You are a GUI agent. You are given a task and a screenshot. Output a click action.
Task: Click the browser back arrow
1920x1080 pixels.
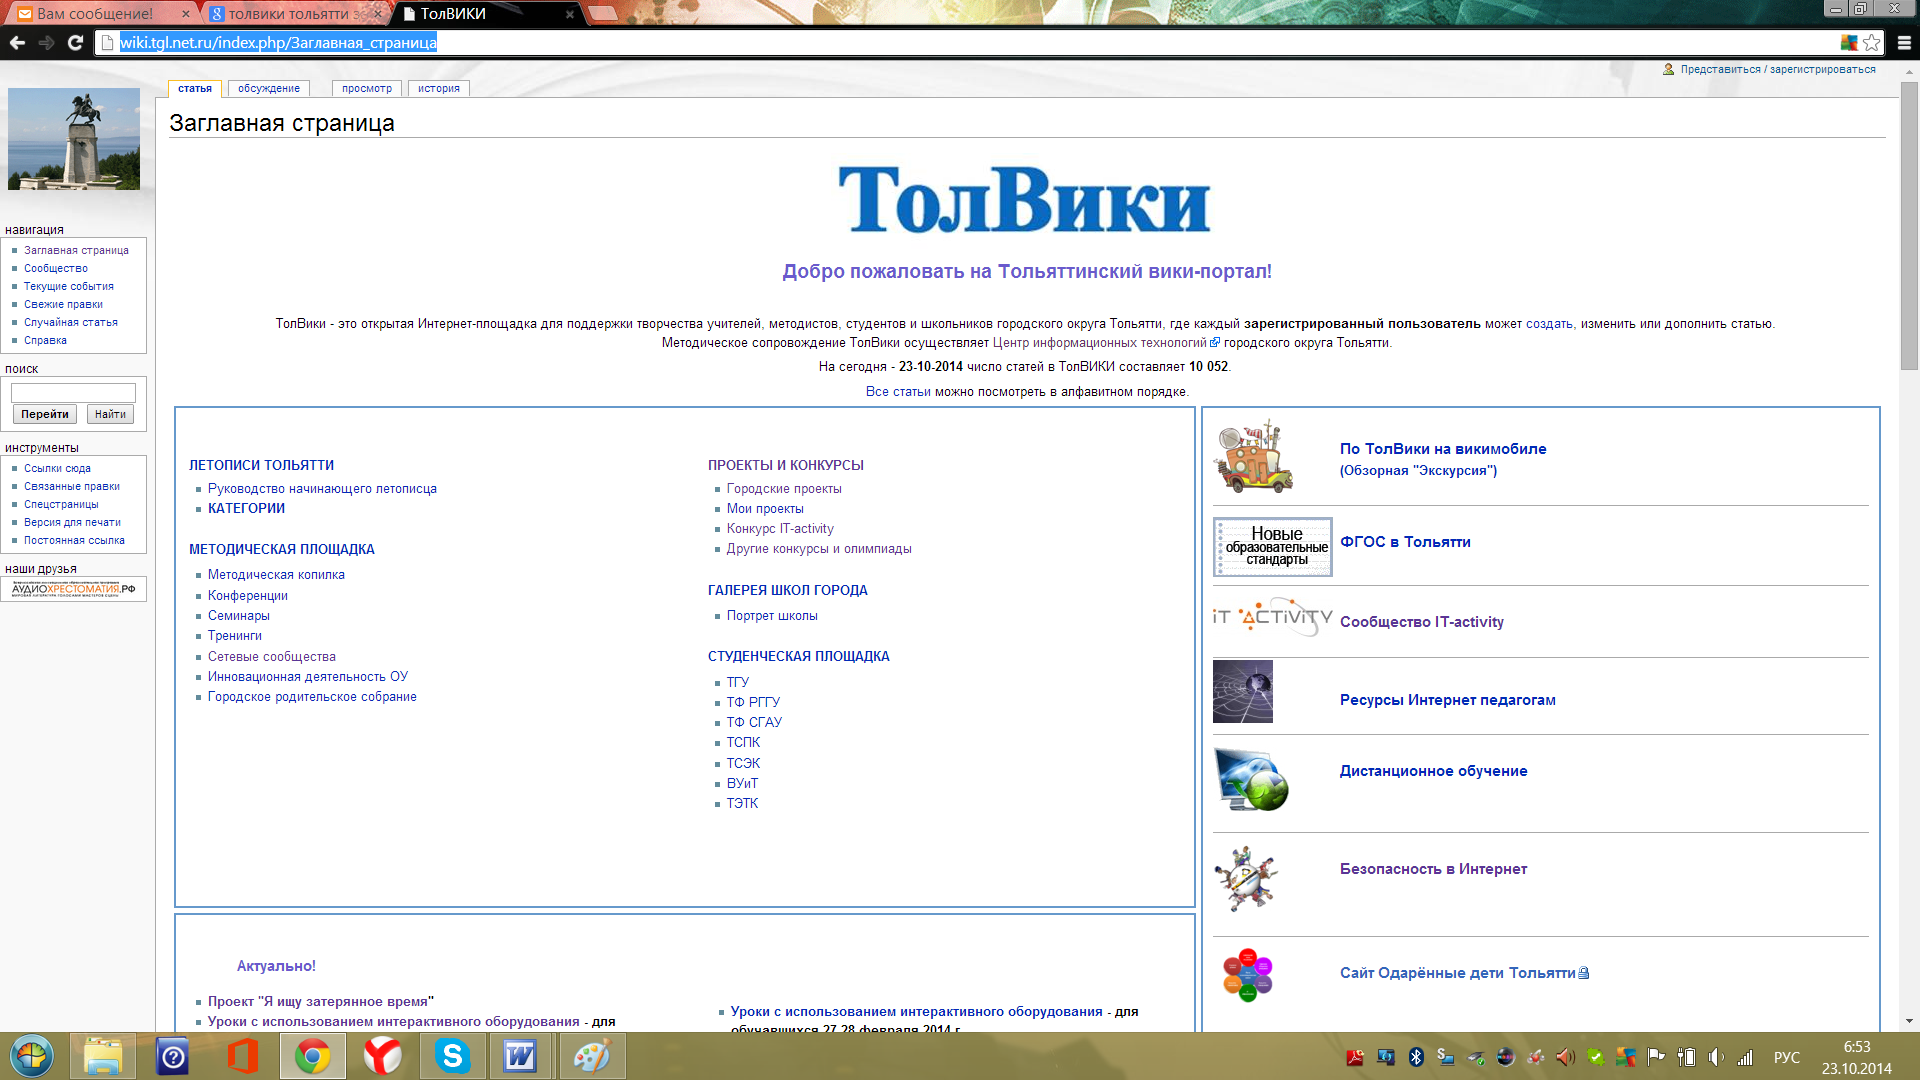click(x=17, y=42)
